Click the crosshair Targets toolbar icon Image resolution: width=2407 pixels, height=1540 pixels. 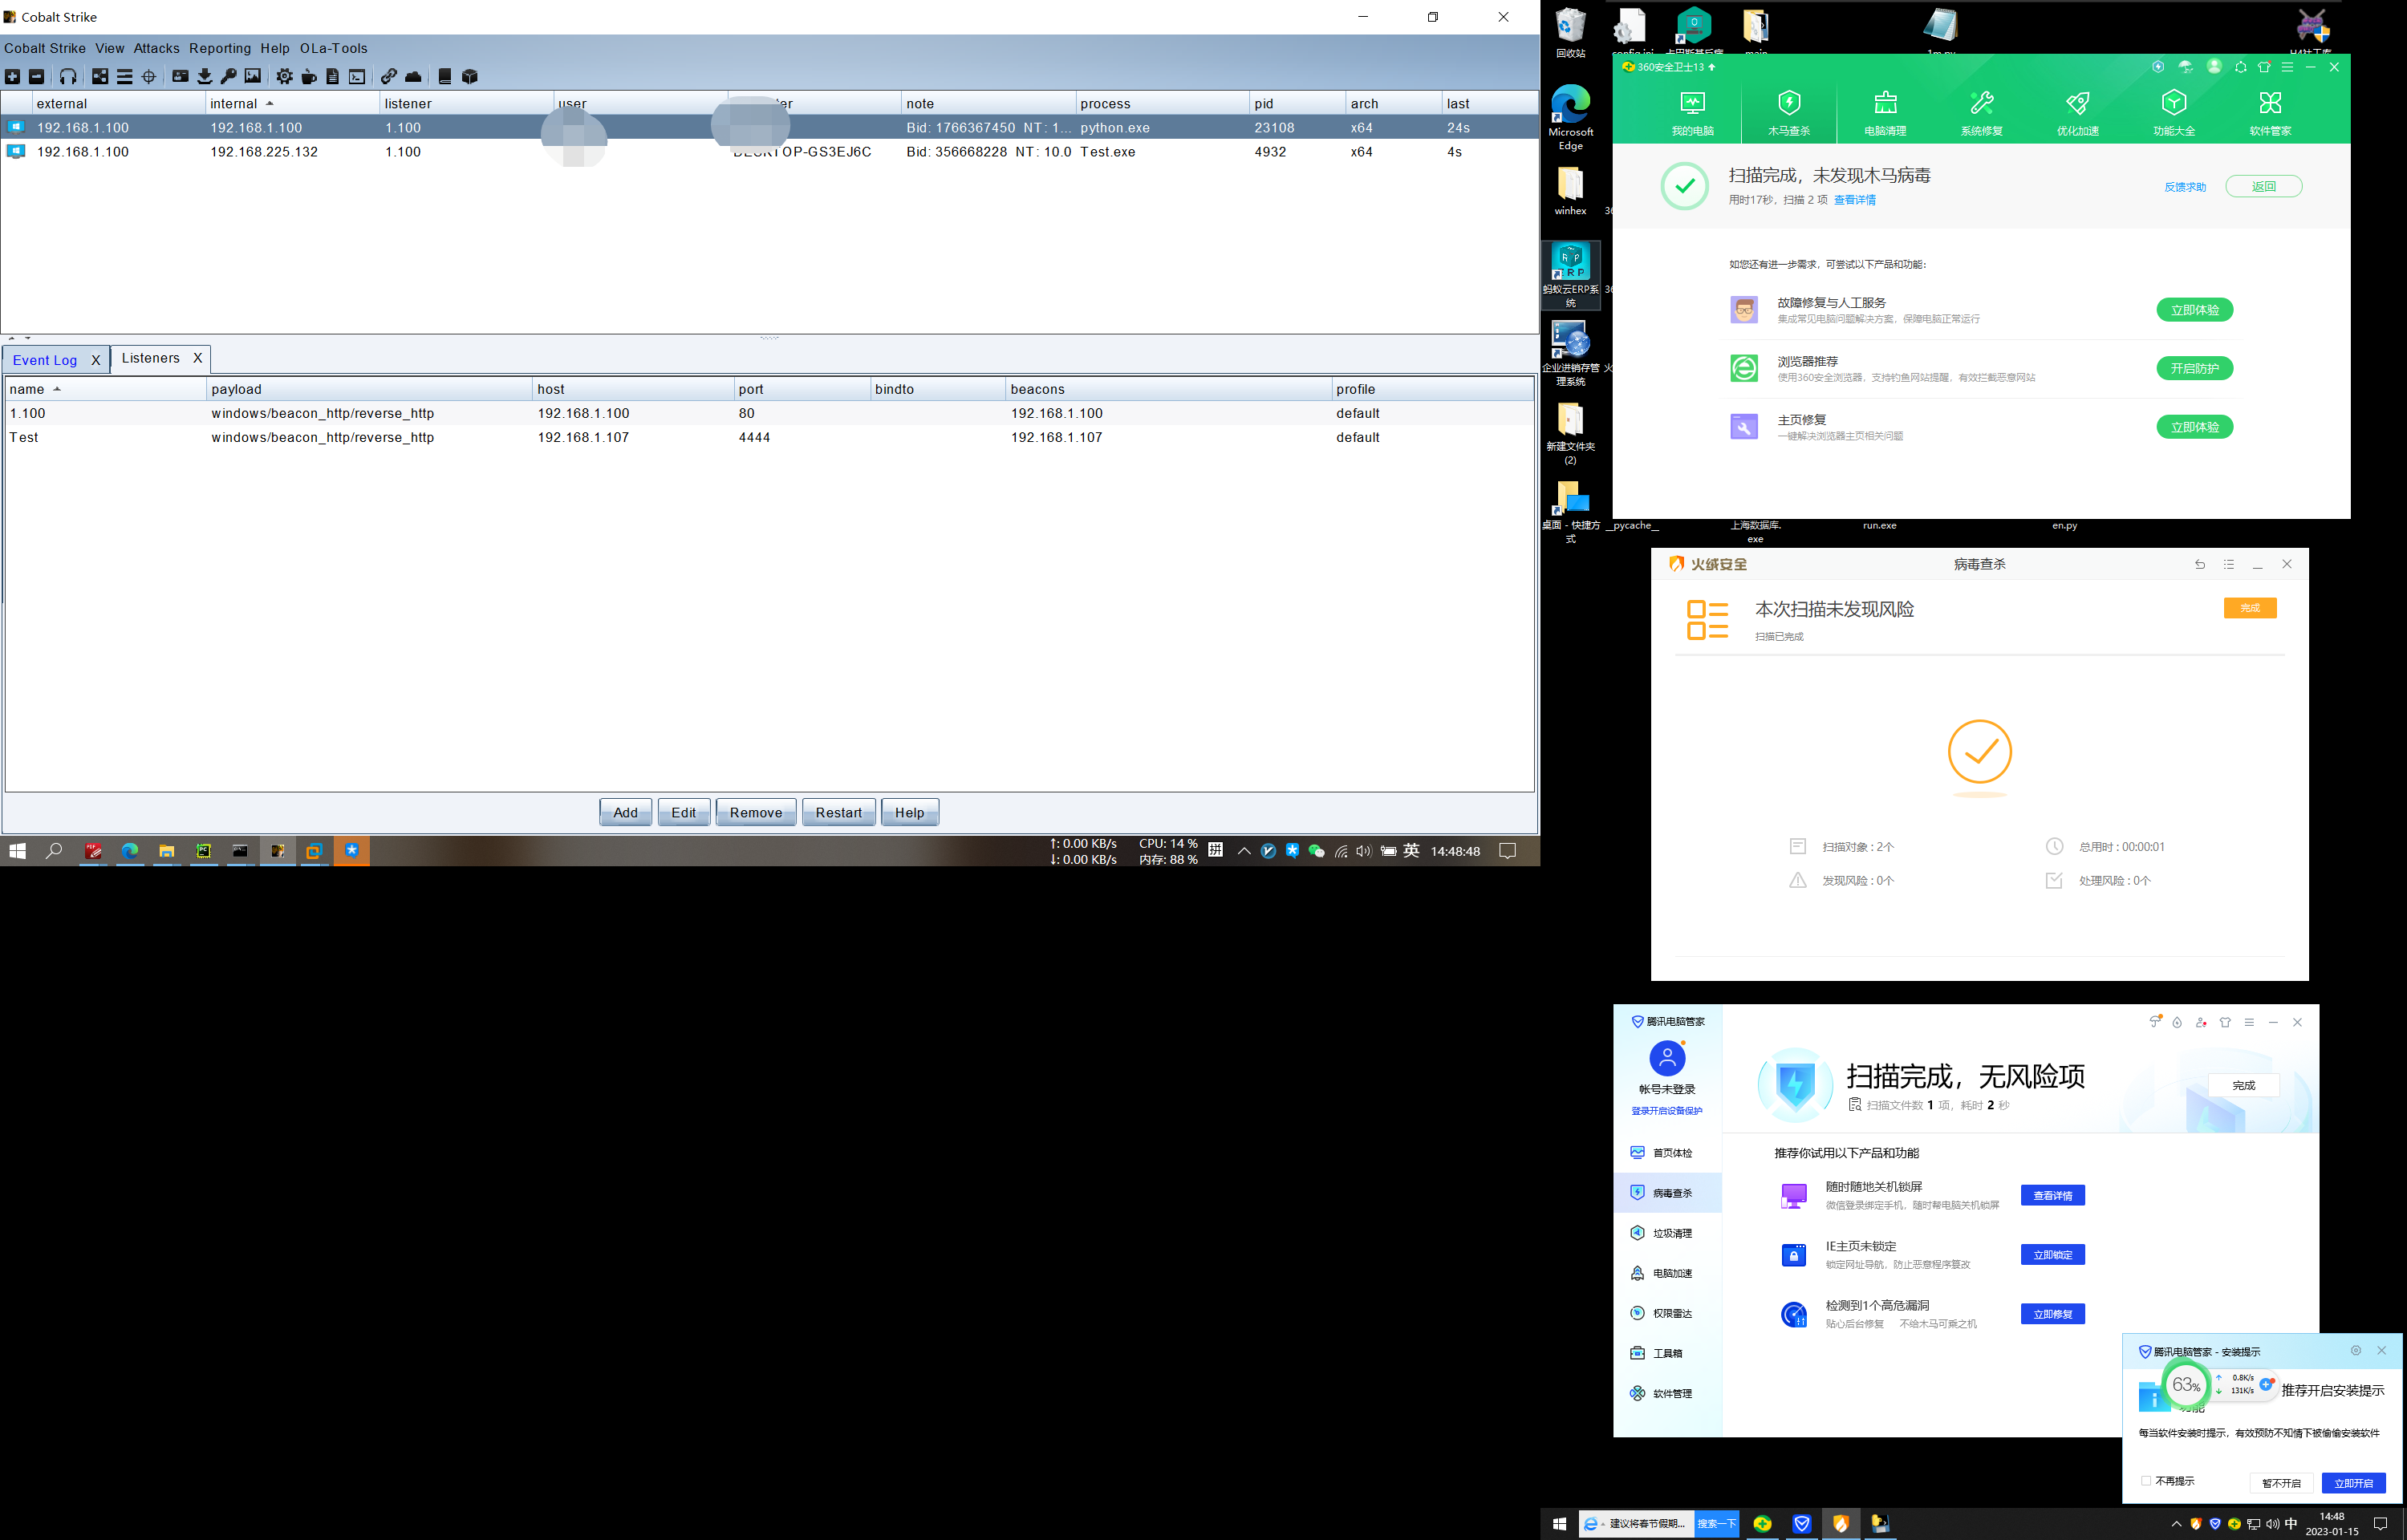(149, 76)
